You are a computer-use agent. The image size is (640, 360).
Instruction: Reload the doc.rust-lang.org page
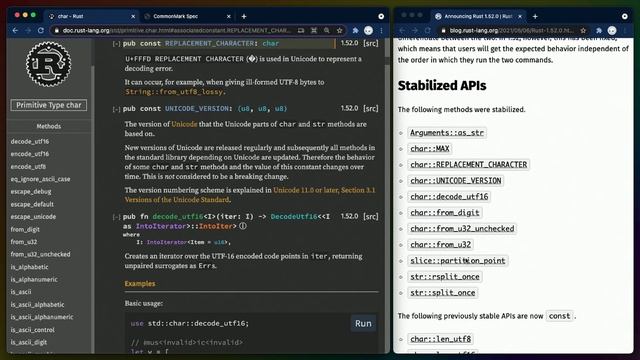pos(41,31)
